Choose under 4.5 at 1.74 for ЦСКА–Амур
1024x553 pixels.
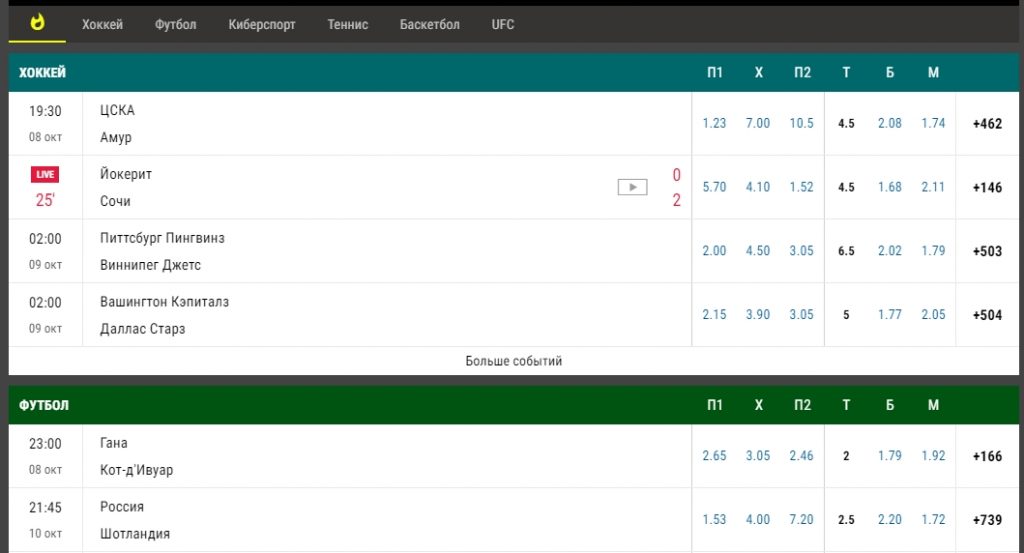click(x=933, y=123)
